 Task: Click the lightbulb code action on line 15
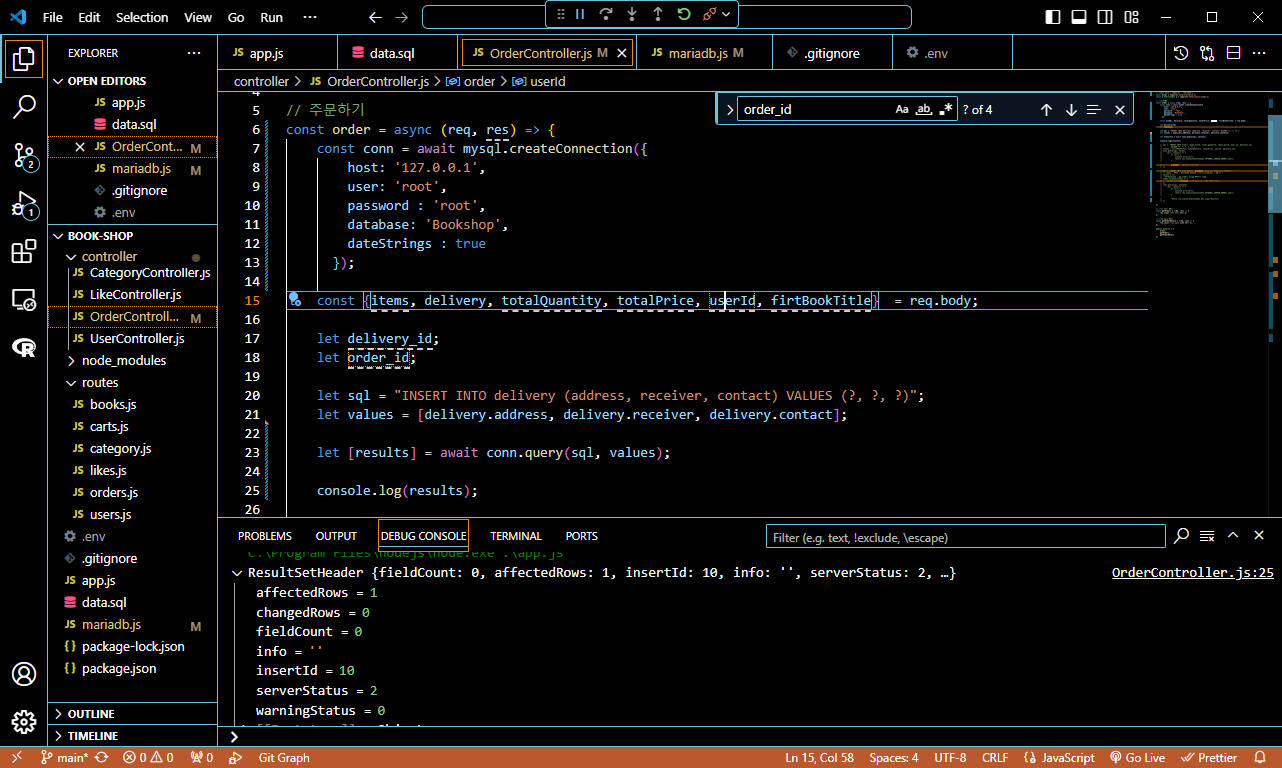pyautogui.click(x=295, y=299)
